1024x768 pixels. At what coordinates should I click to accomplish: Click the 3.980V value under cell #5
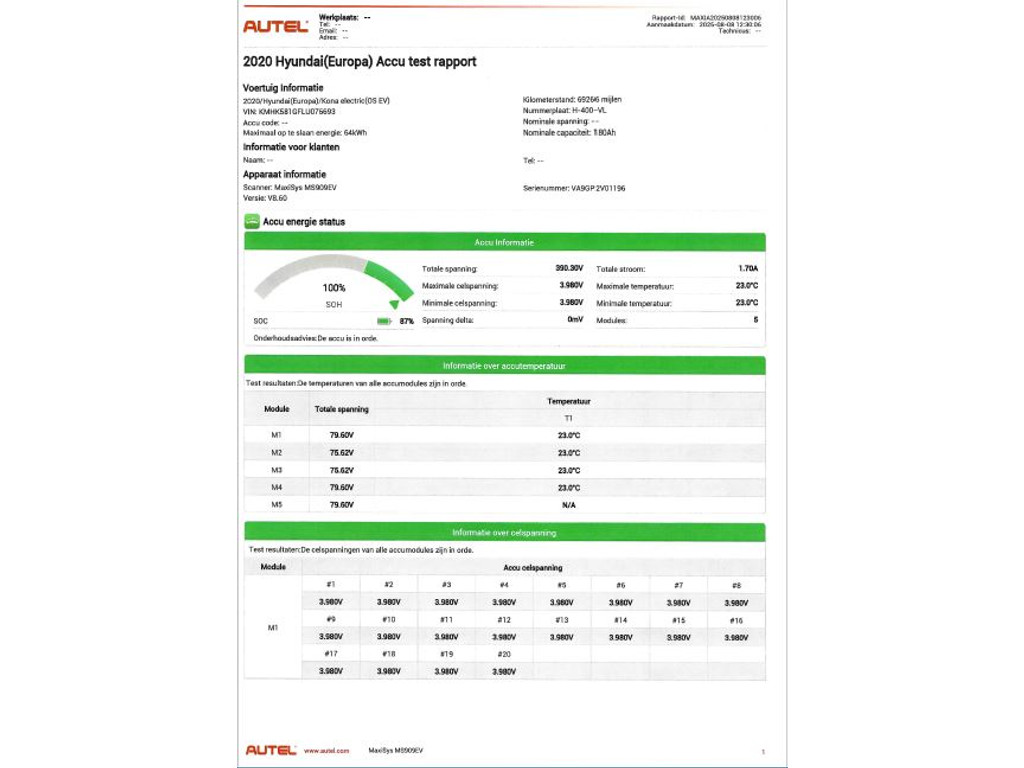[x=561, y=602]
